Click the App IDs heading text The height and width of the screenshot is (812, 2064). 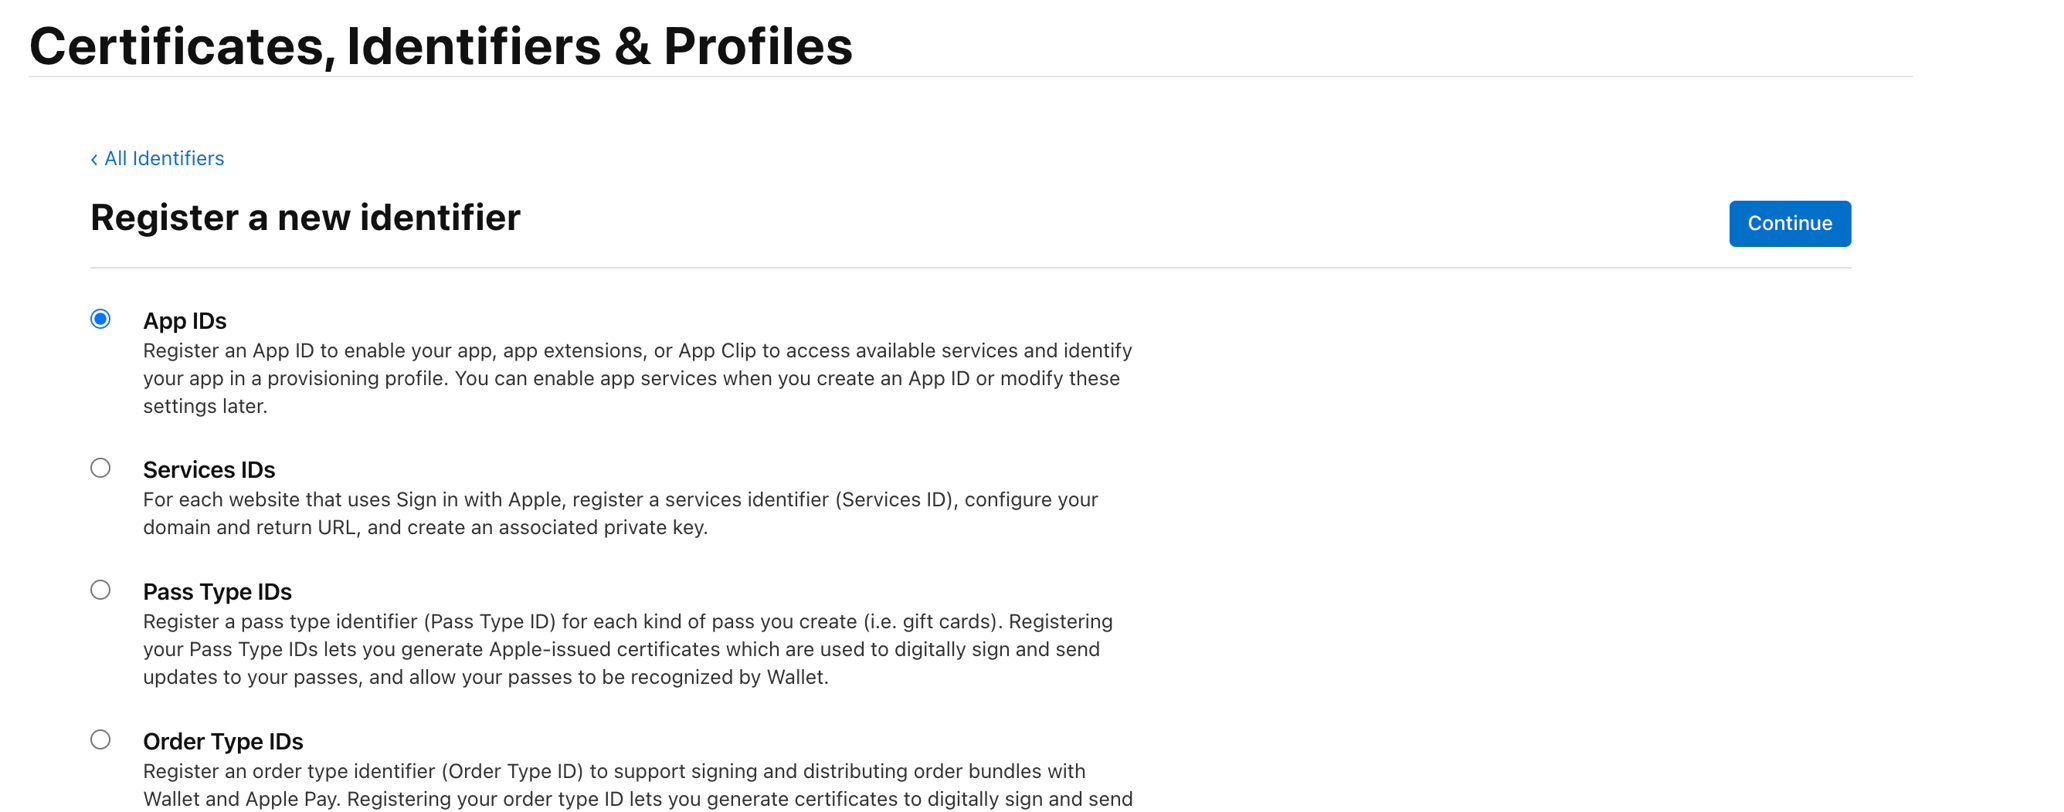[185, 320]
